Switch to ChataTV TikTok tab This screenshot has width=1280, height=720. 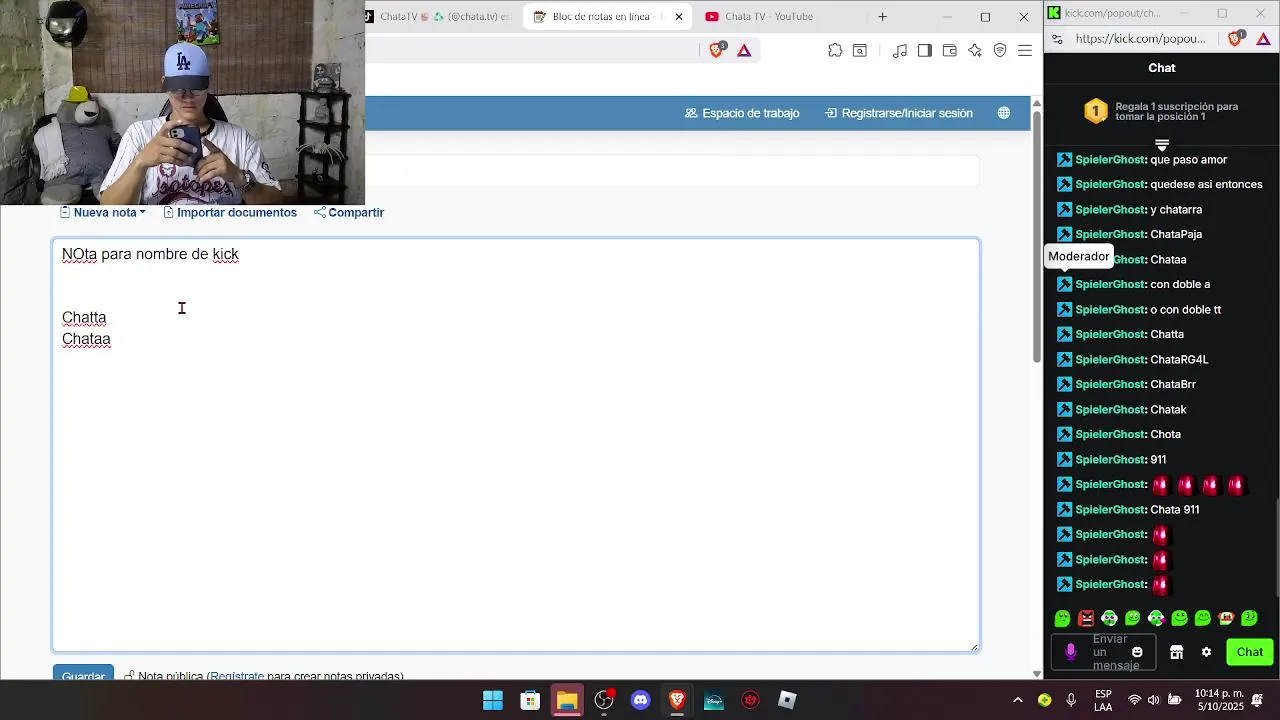pyautogui.click(x=440, y=16)
